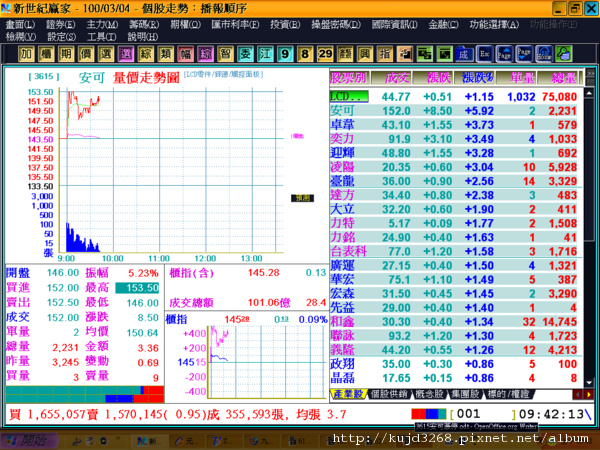Open the 設定(S) menu
The width and height of the screenshot is (600, 450).
tap(61, 37)
